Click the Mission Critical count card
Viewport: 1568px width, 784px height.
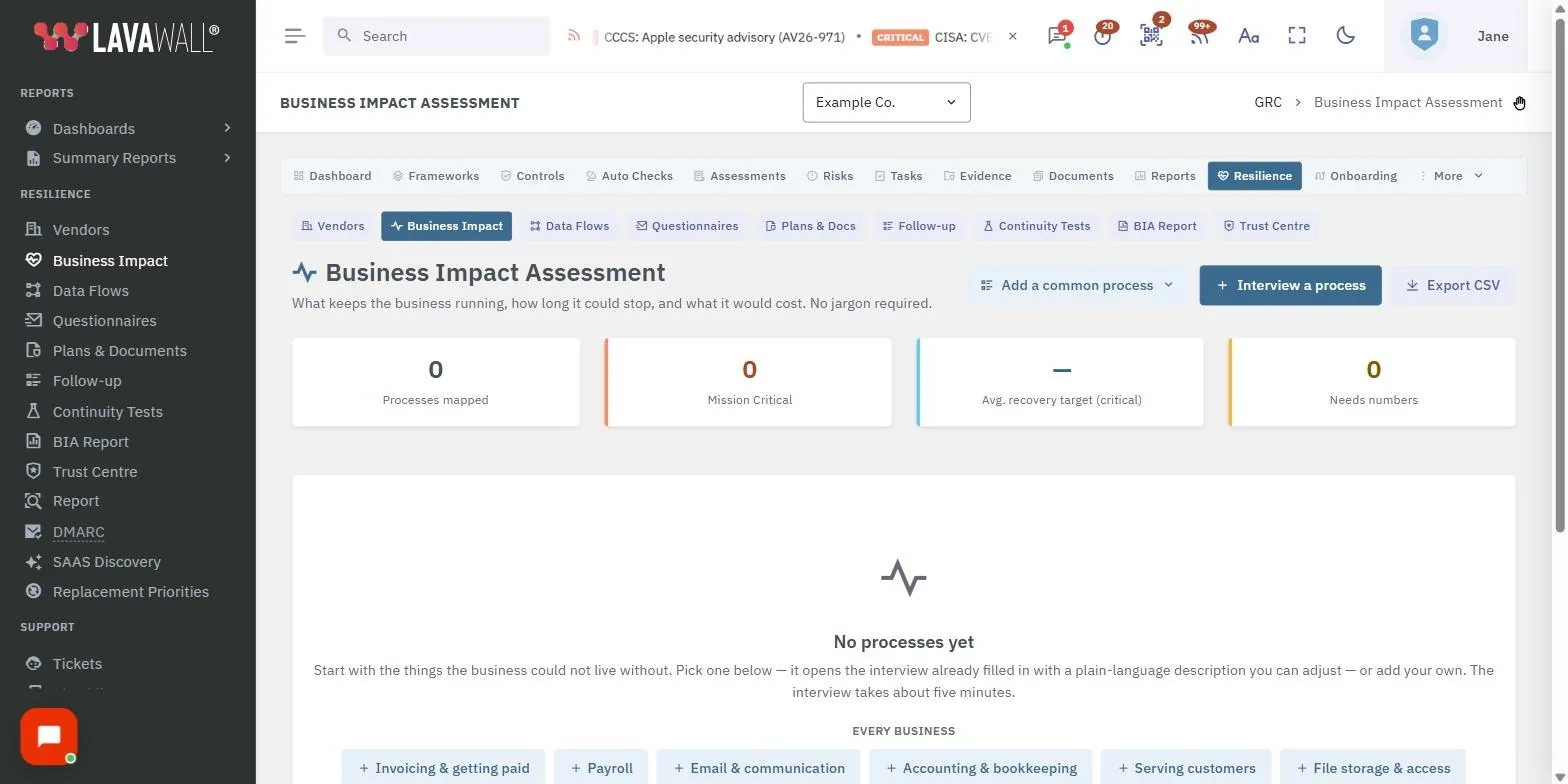click(748, 382)
